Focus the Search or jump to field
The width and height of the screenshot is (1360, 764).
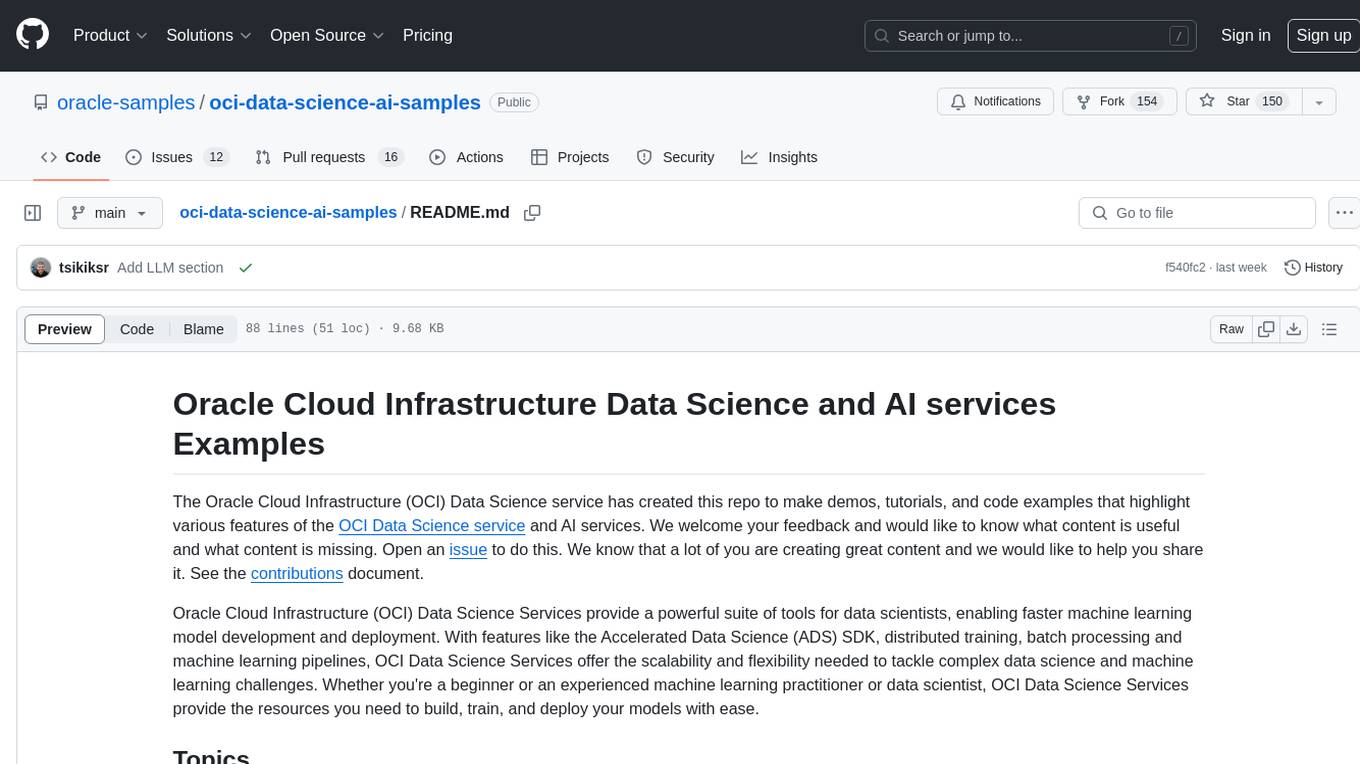(x=1030, y=35)
